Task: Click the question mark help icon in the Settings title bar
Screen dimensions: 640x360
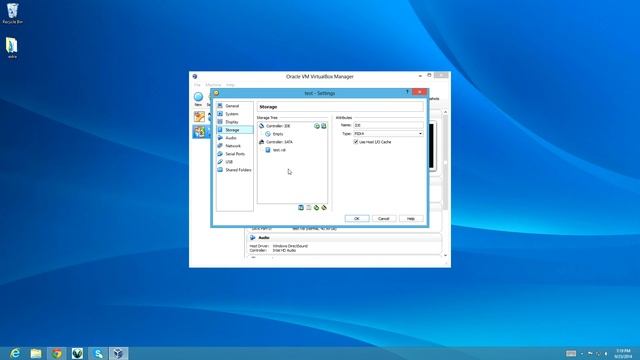Action: [x=407, y=92]
